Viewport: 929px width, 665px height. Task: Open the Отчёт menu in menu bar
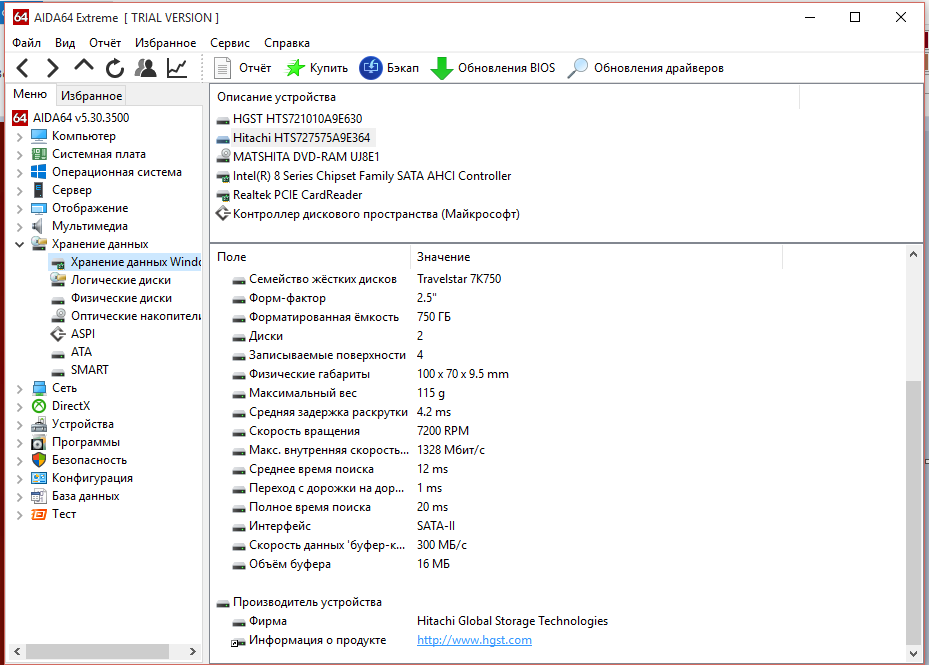(105, 43)
